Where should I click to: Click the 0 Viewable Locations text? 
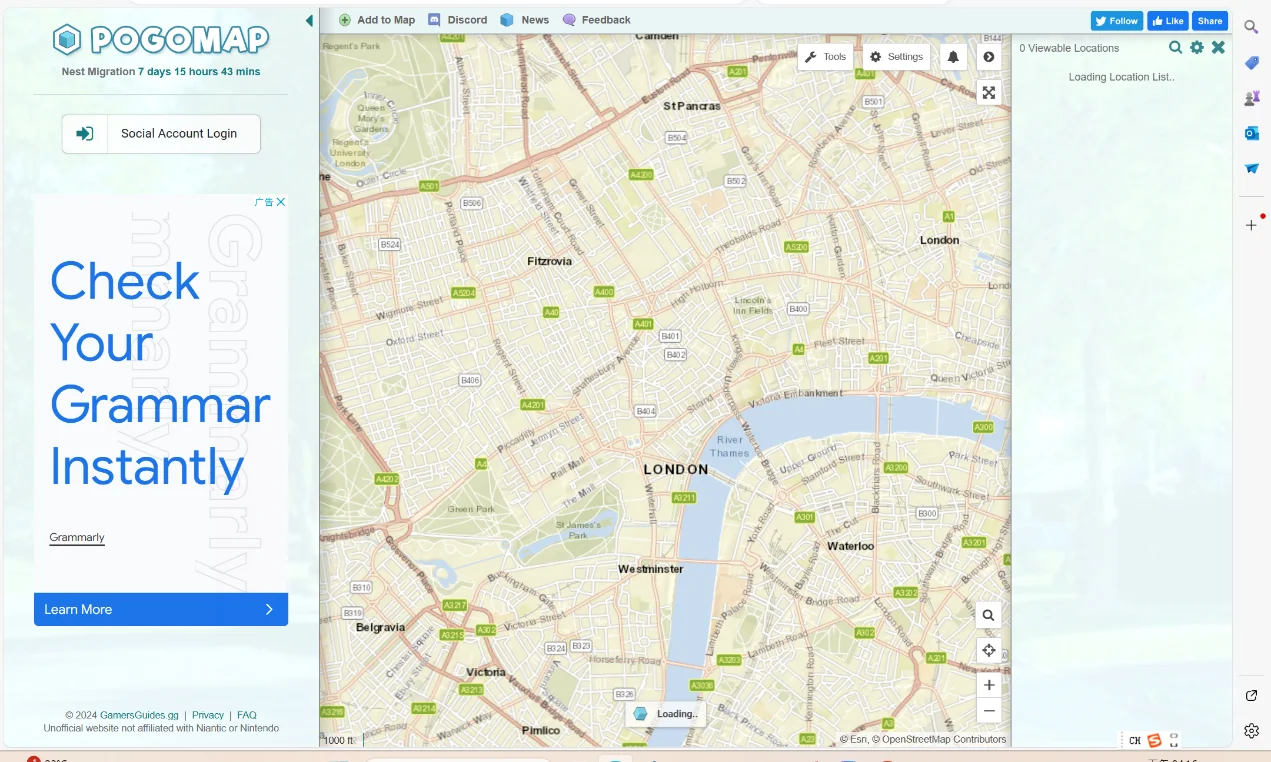(1069, 48)
